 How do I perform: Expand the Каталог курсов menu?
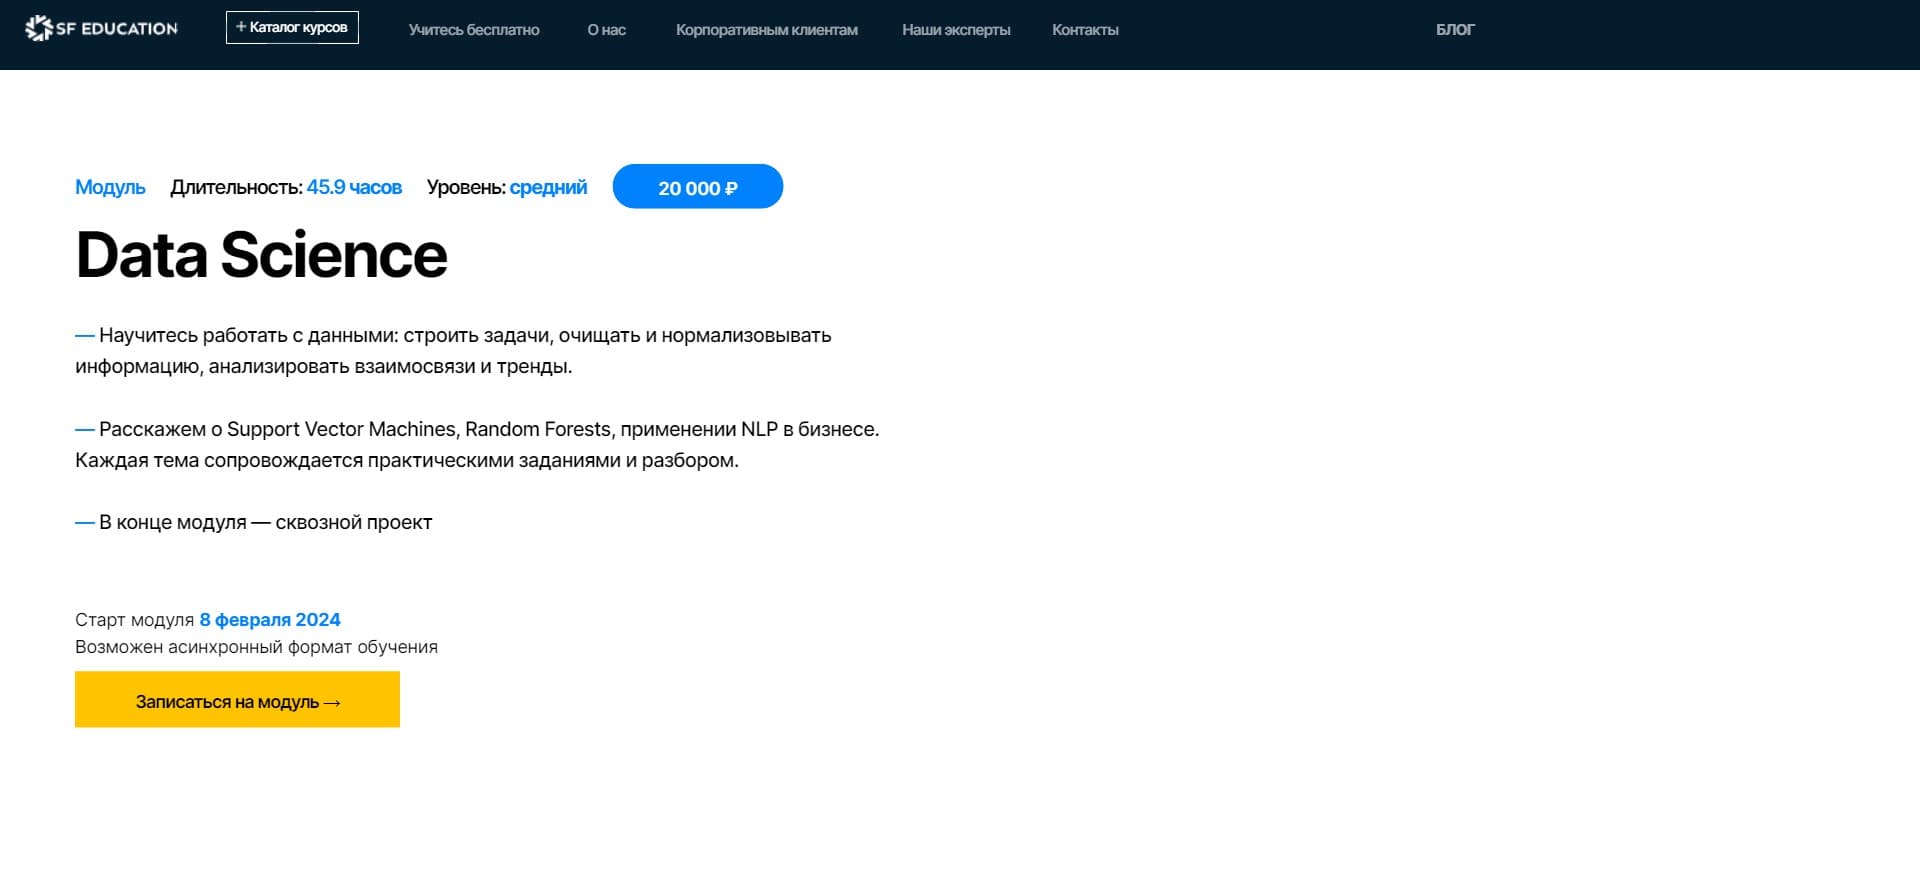[292, 28]
